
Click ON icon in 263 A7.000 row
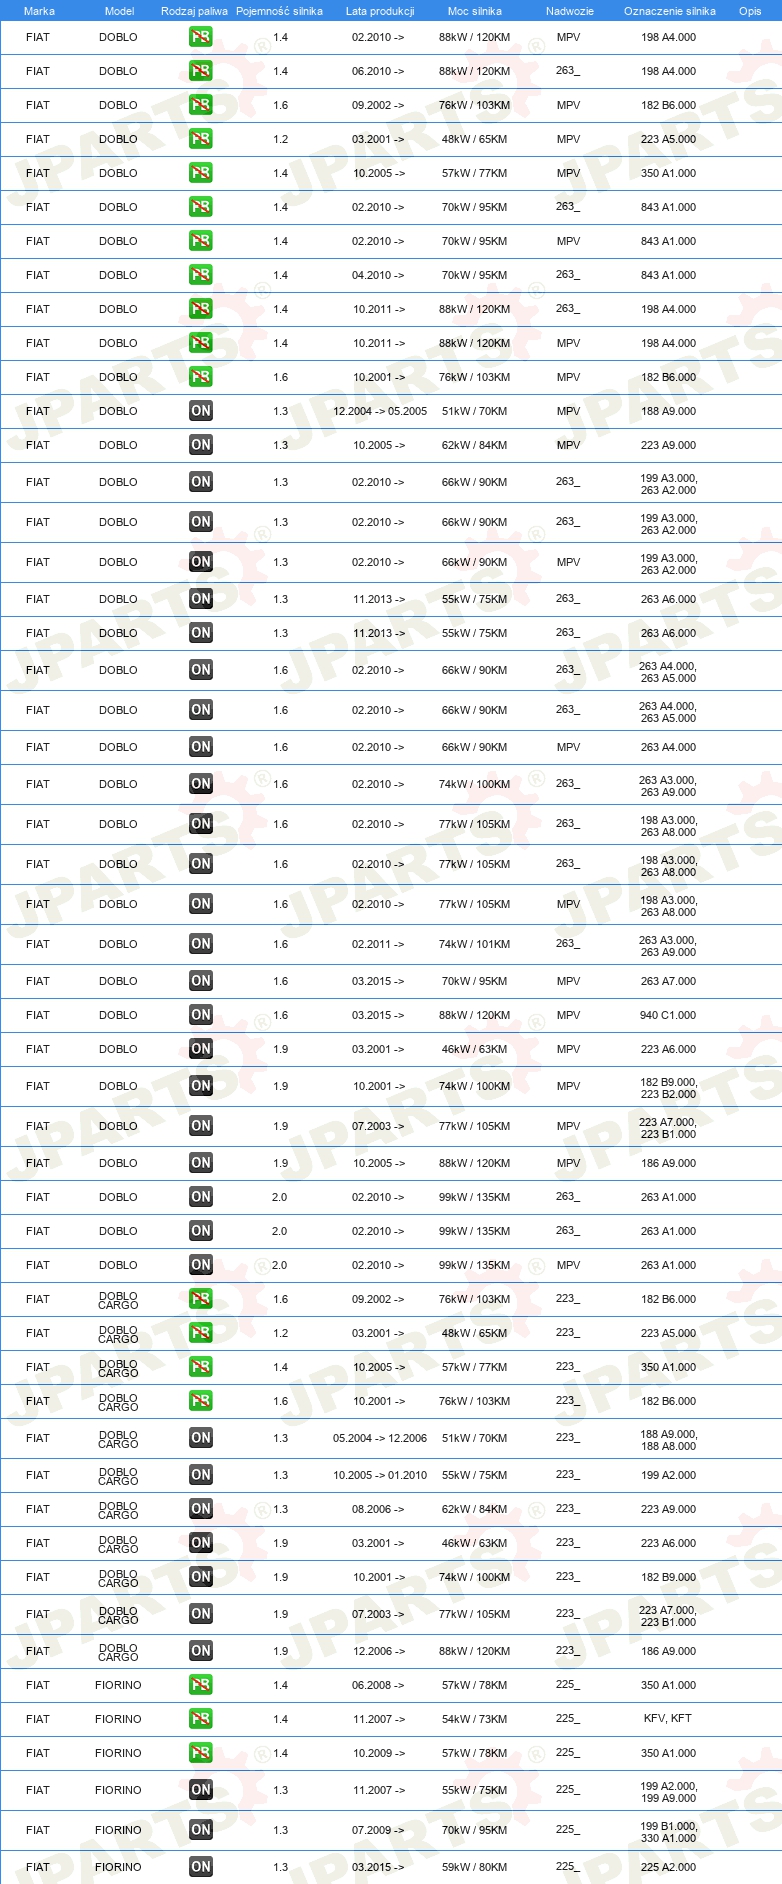(201, 981)
